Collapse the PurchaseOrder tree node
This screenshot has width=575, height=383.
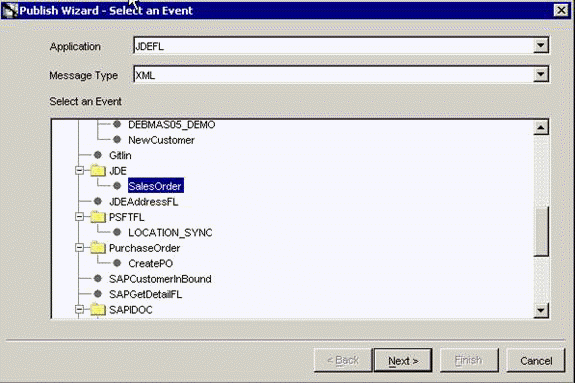(x=79, y=248)
